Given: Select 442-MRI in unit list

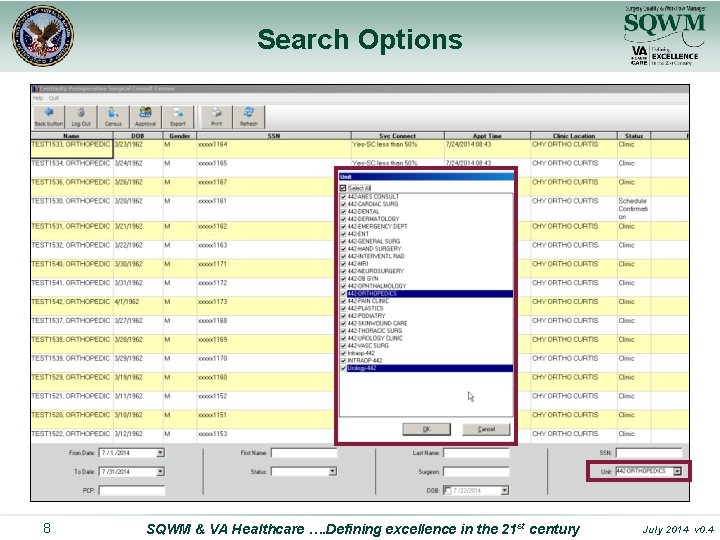Looking at the screenshot, I should [358, 264].
